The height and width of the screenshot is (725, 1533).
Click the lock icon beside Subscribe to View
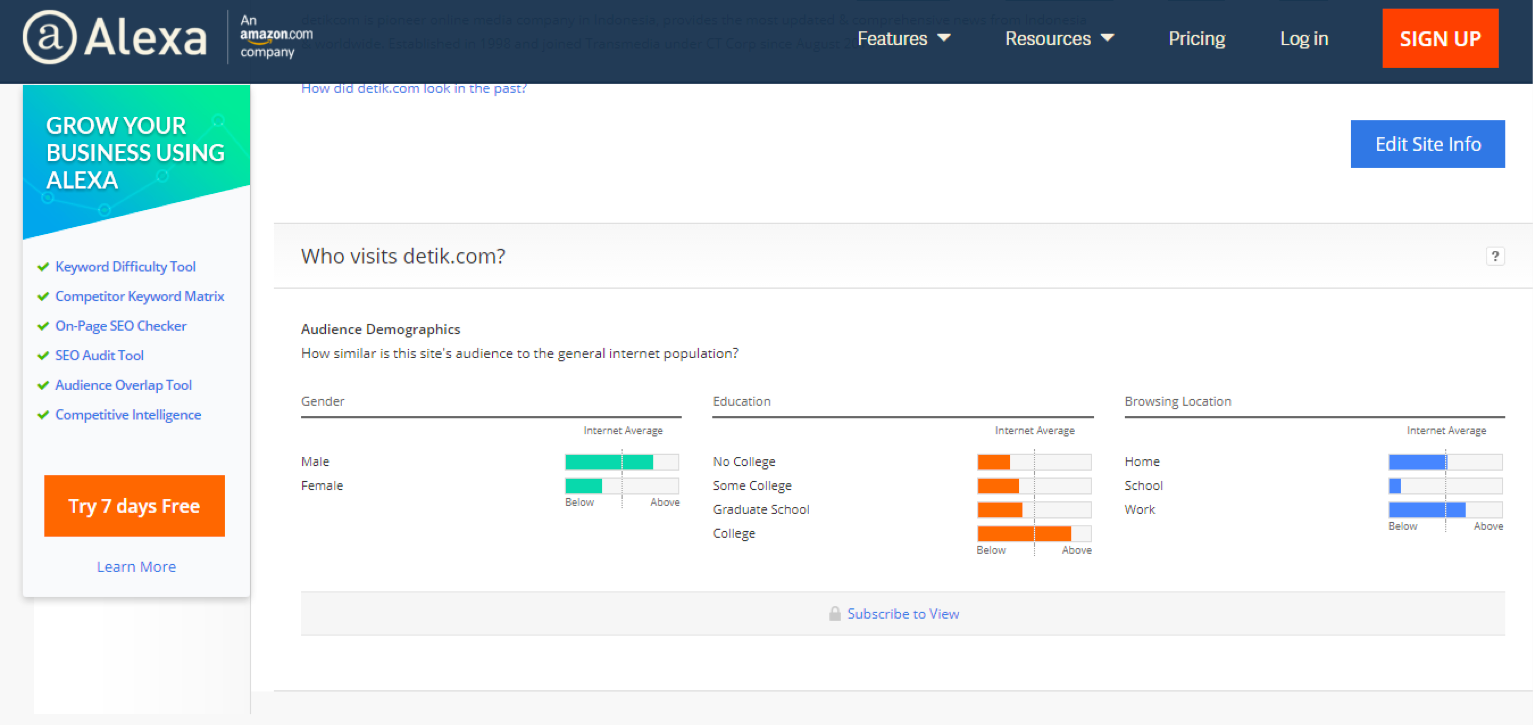(x=834, y=614)
